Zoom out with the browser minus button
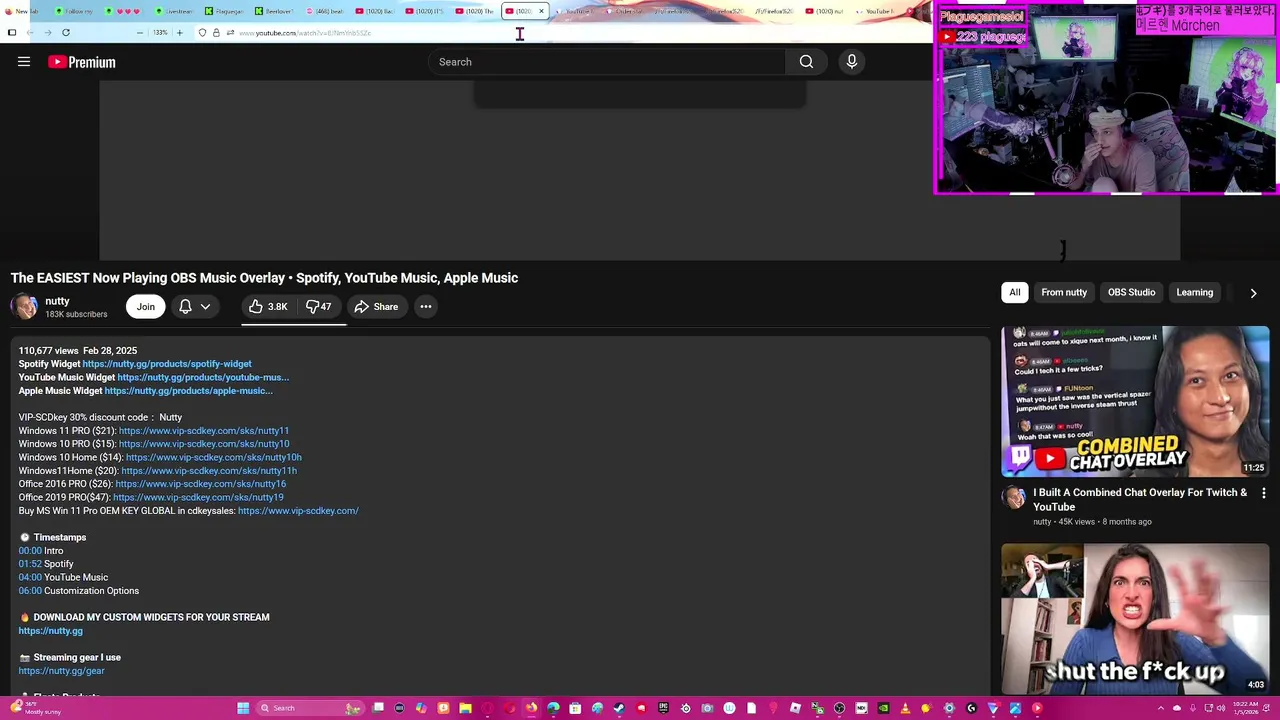 (140, 33)
